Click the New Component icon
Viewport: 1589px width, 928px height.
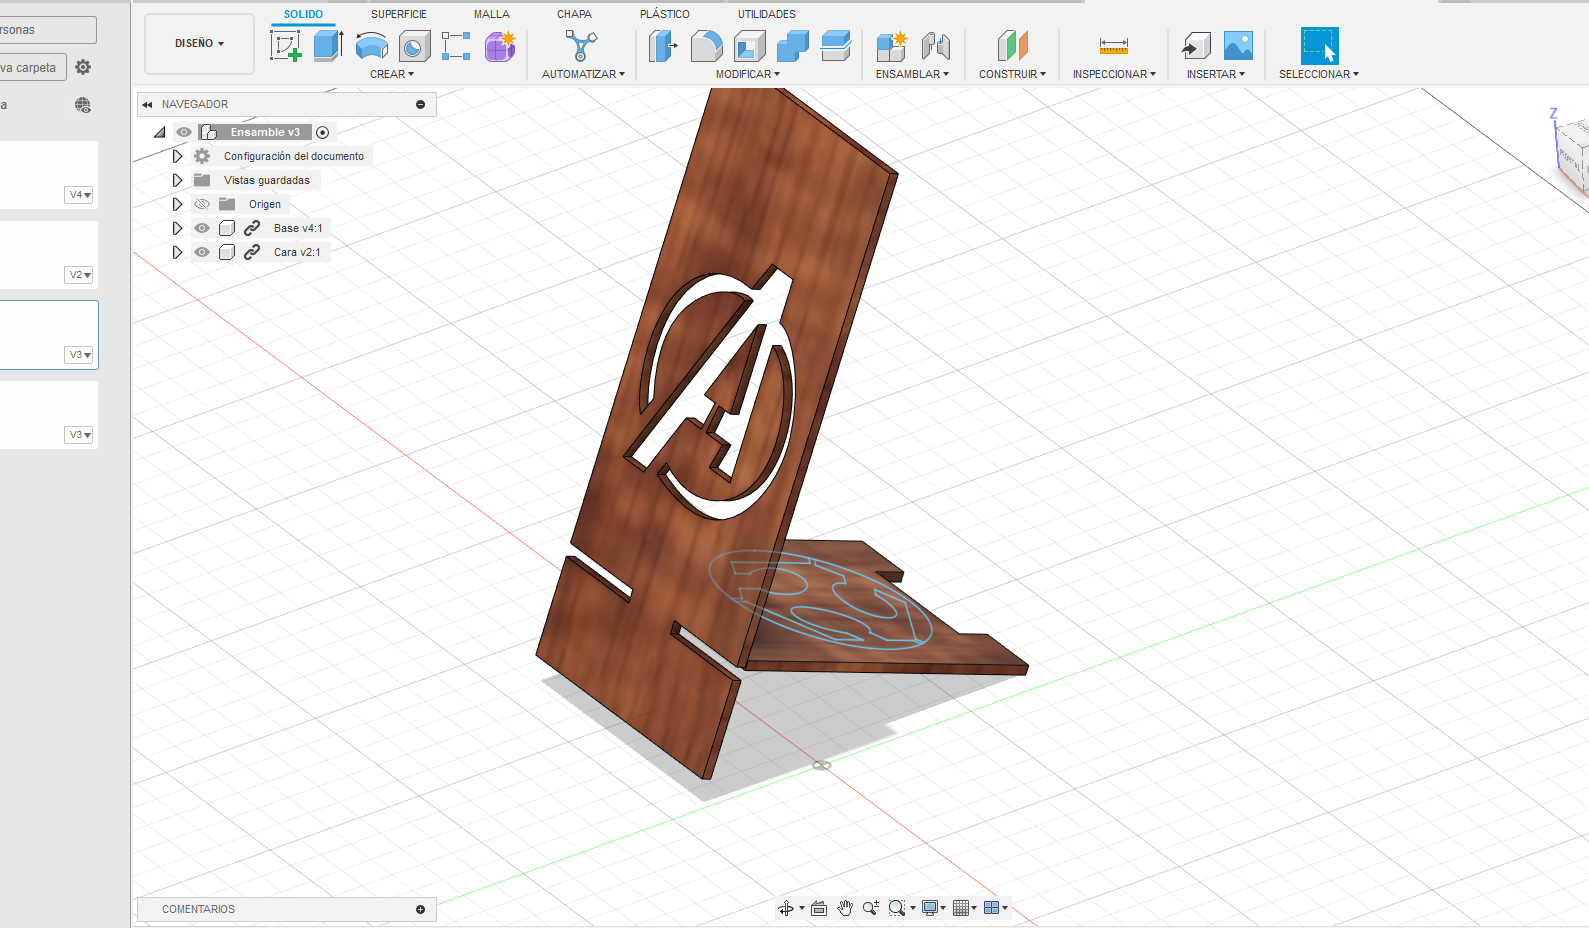point(891,46)
